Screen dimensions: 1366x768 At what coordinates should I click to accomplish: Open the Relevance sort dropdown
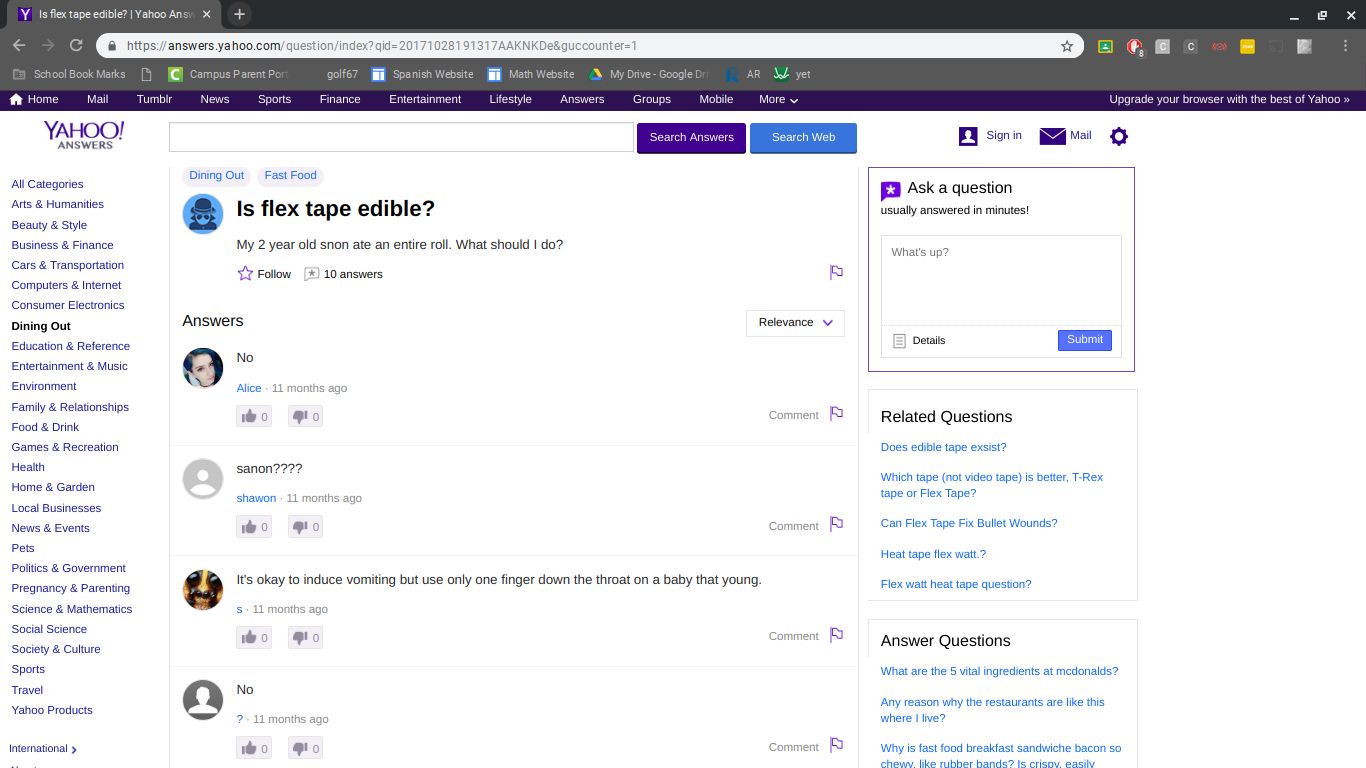795,322
